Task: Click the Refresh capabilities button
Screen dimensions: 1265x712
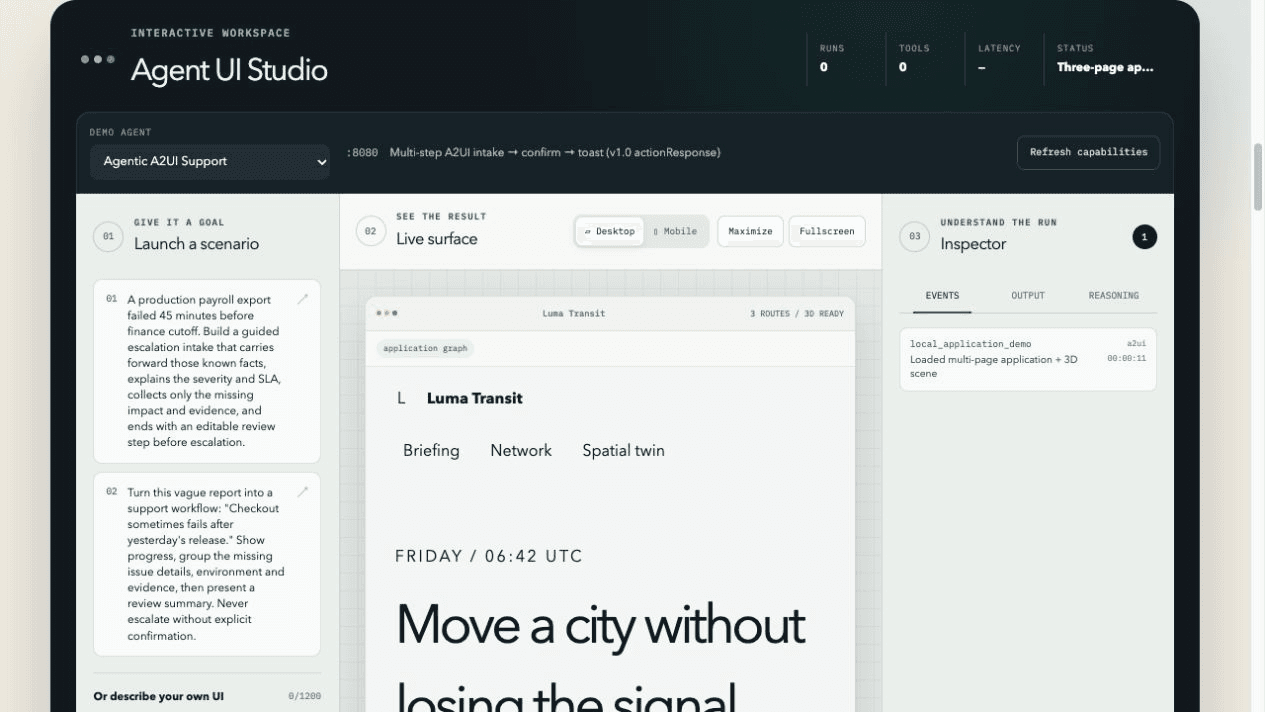Action: pos(1089,152)
